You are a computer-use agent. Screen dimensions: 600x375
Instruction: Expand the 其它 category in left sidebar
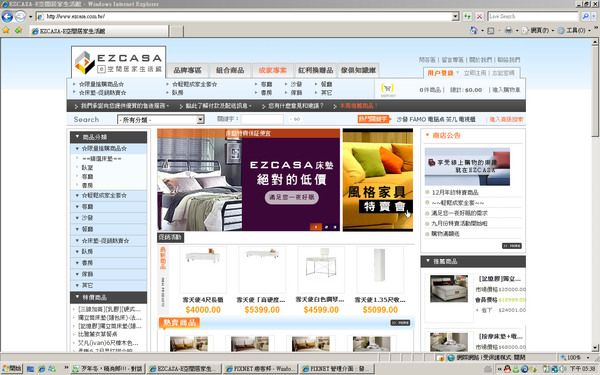click(109, 285)
